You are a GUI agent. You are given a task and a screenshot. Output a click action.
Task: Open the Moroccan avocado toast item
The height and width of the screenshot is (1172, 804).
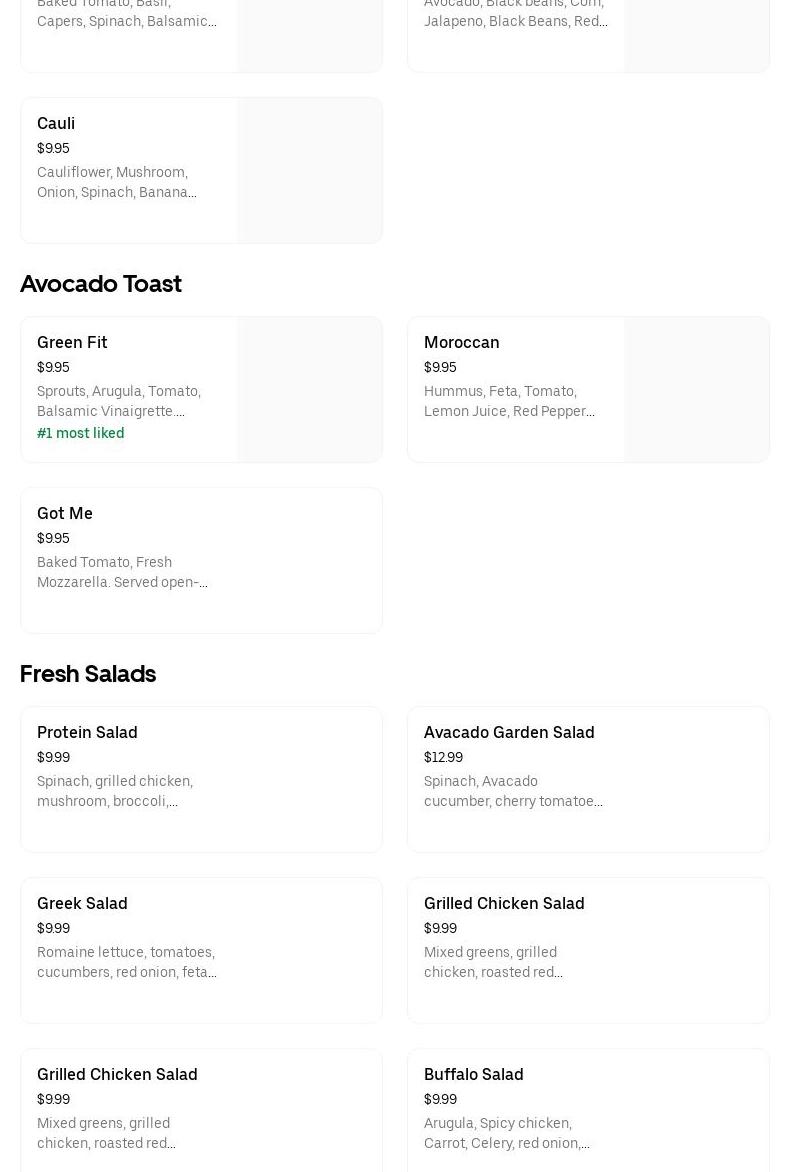461,343
